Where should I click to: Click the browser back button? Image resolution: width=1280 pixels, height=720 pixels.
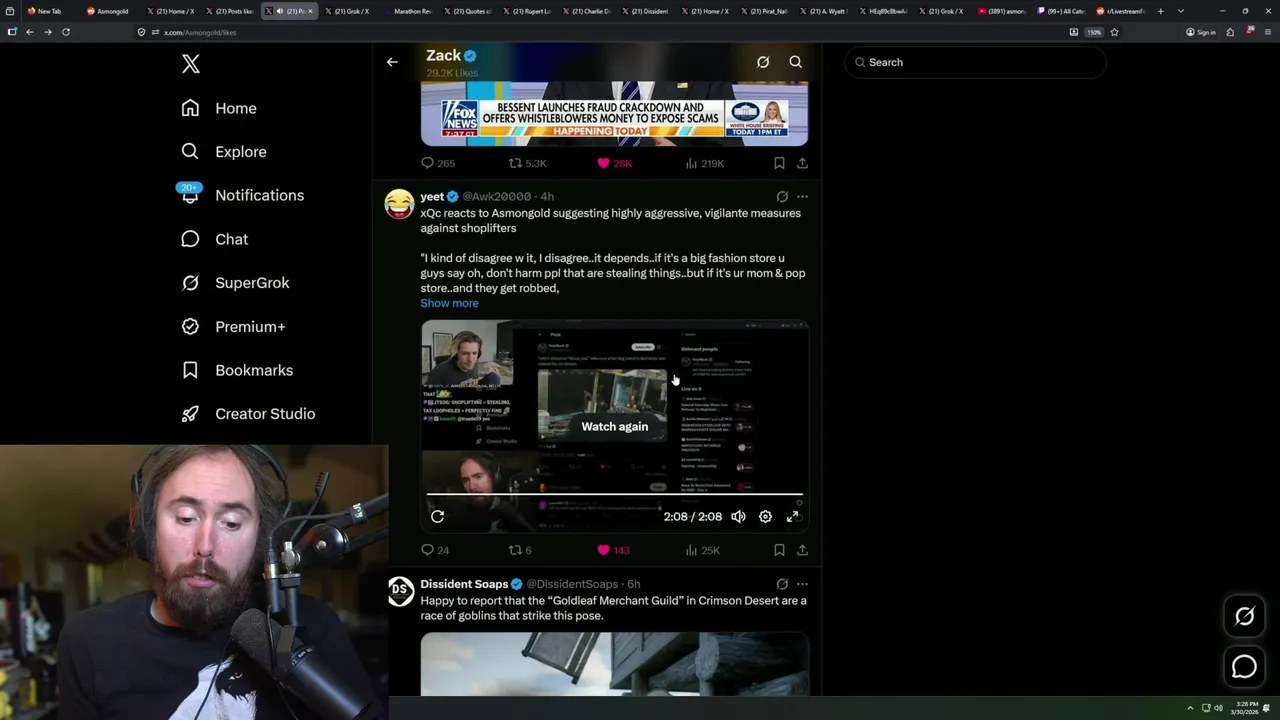(x=30, y=32)
